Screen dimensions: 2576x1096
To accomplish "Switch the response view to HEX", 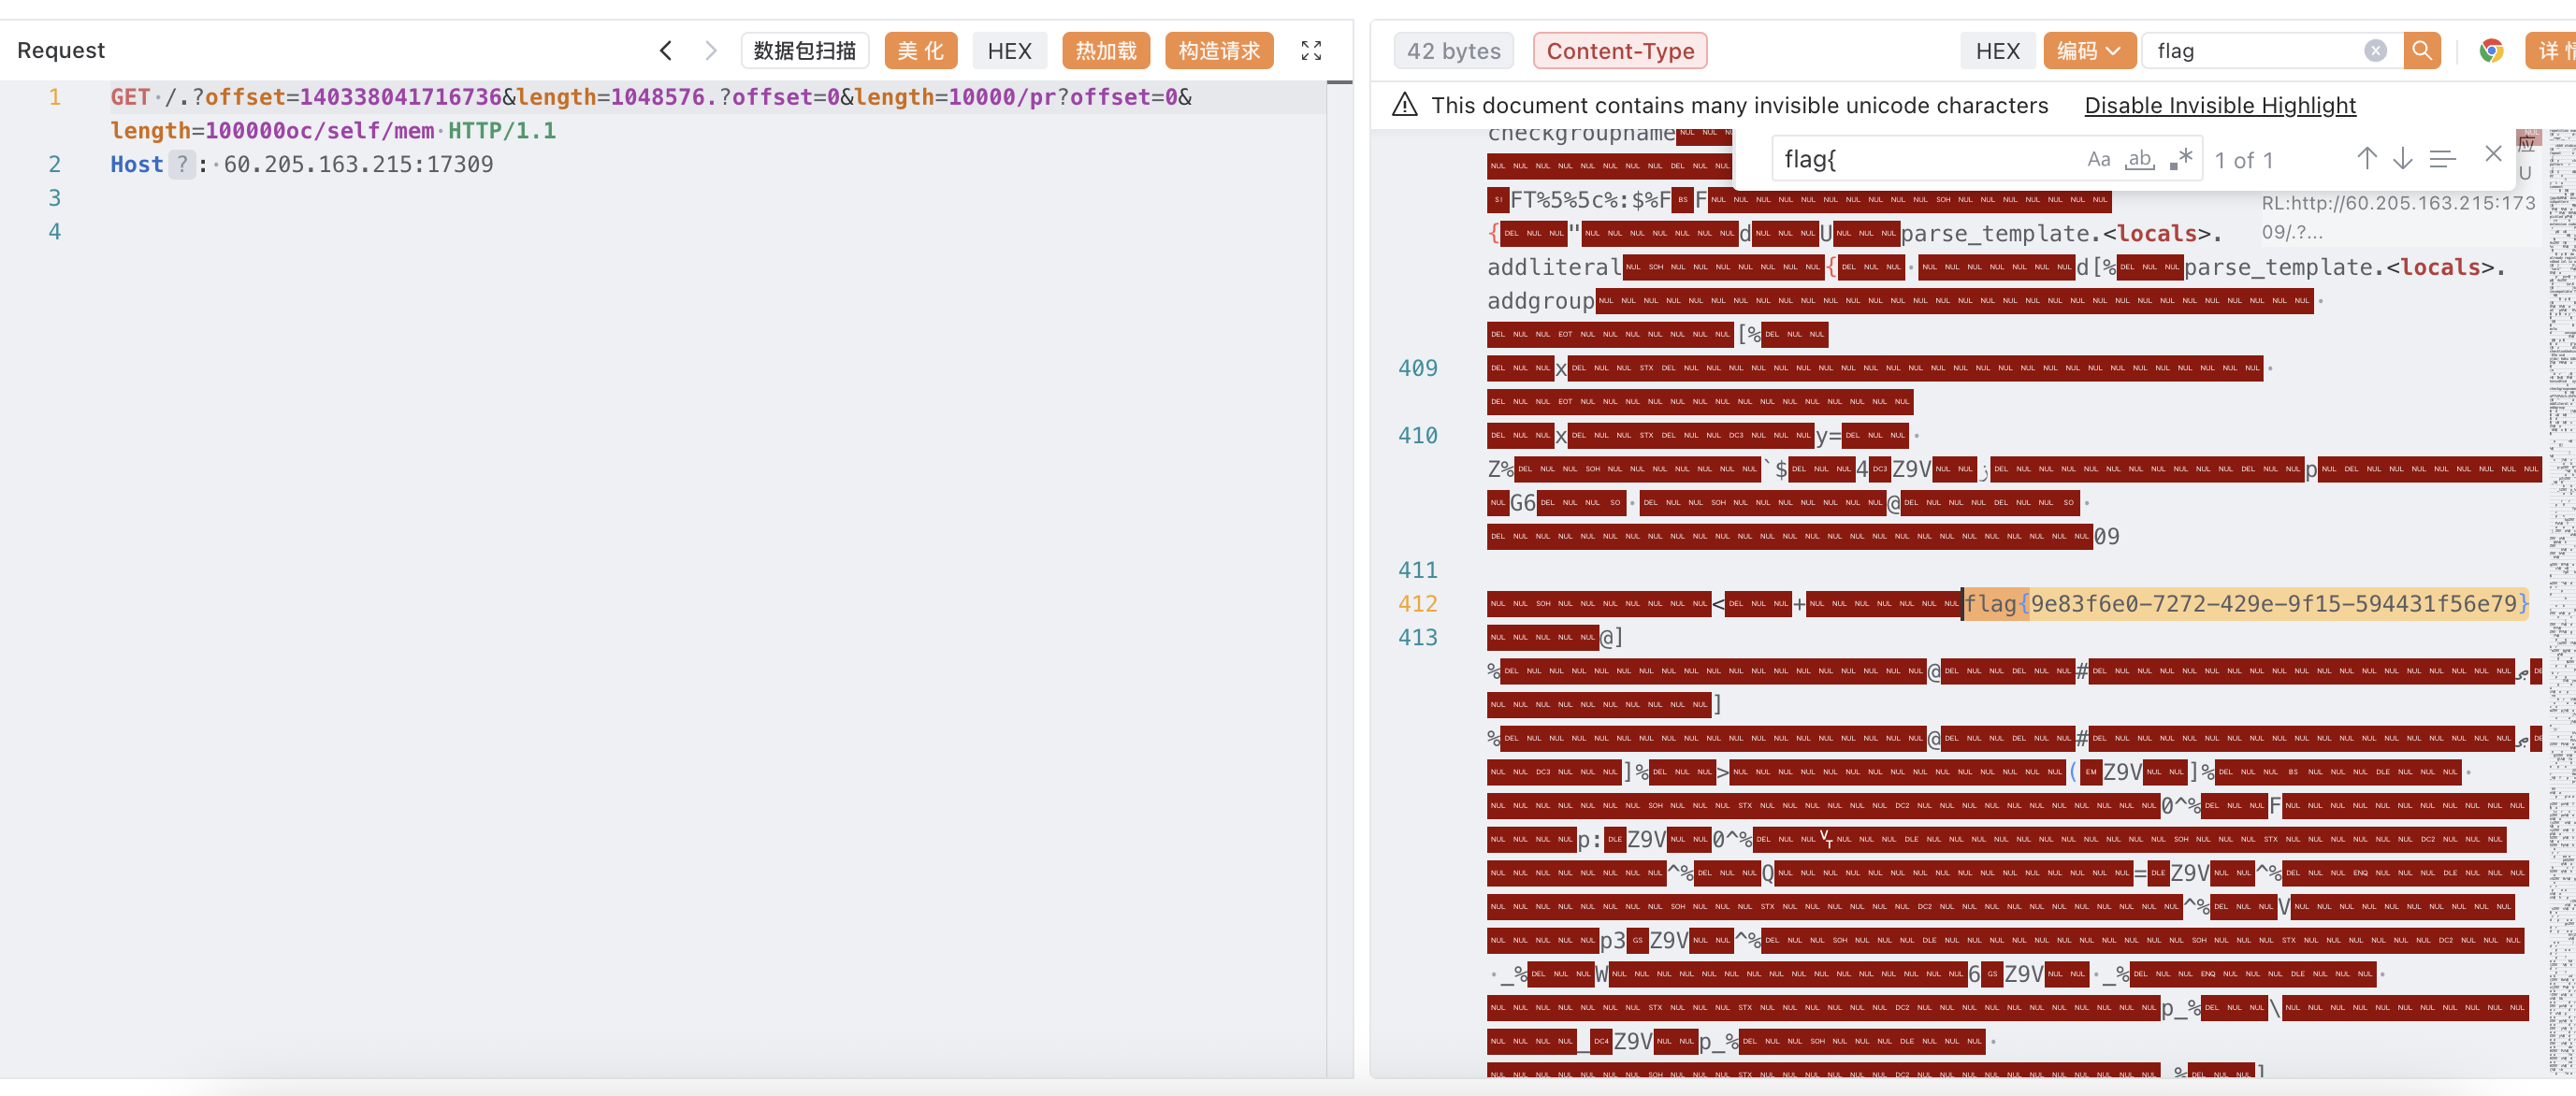I will coord(1997,51).
